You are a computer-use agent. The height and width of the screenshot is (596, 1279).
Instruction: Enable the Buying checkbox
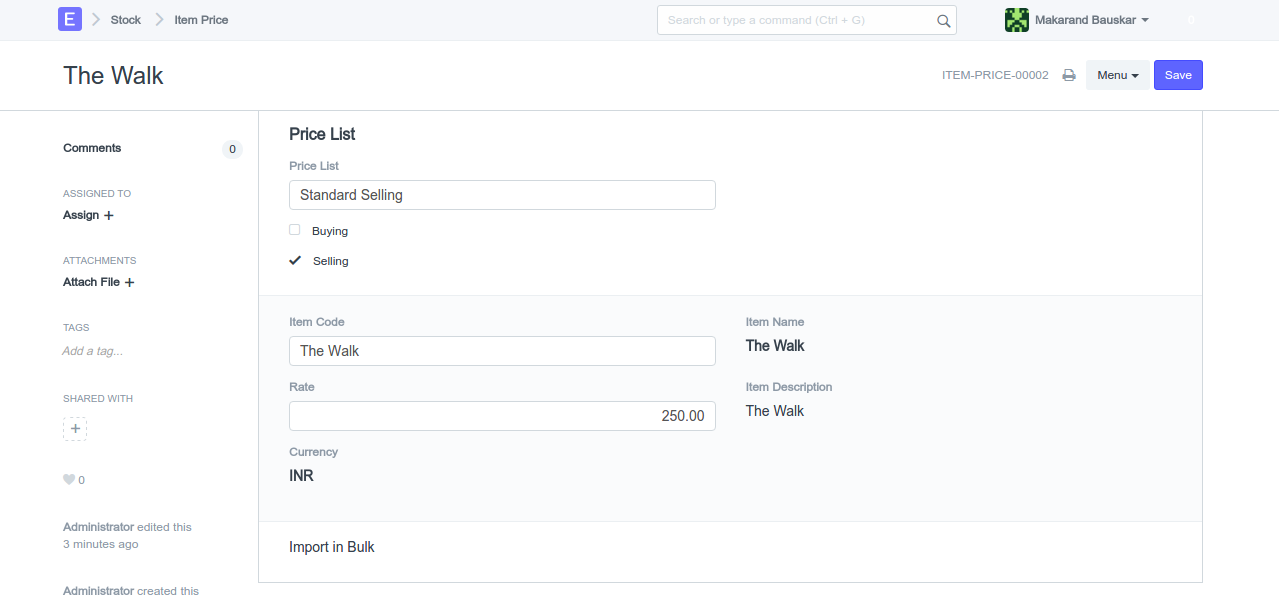point(295,230)
